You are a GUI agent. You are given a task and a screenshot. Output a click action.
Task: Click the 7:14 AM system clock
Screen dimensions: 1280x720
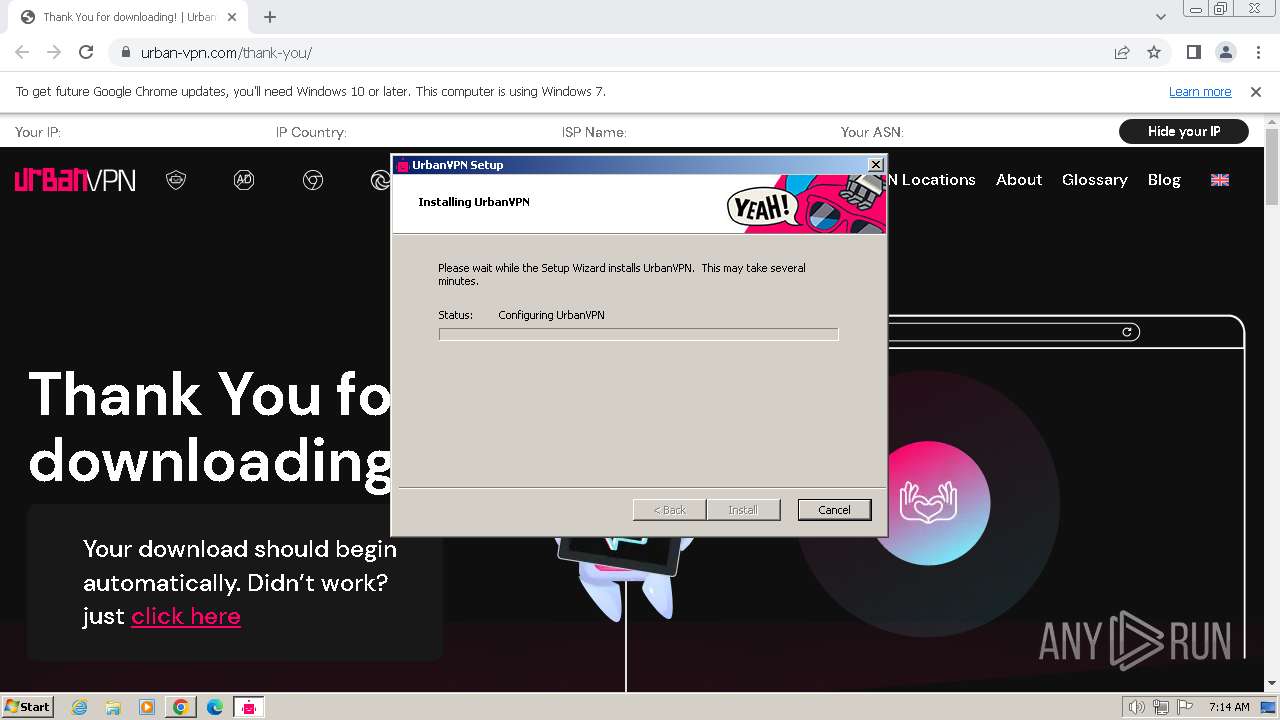(1229, 707)
